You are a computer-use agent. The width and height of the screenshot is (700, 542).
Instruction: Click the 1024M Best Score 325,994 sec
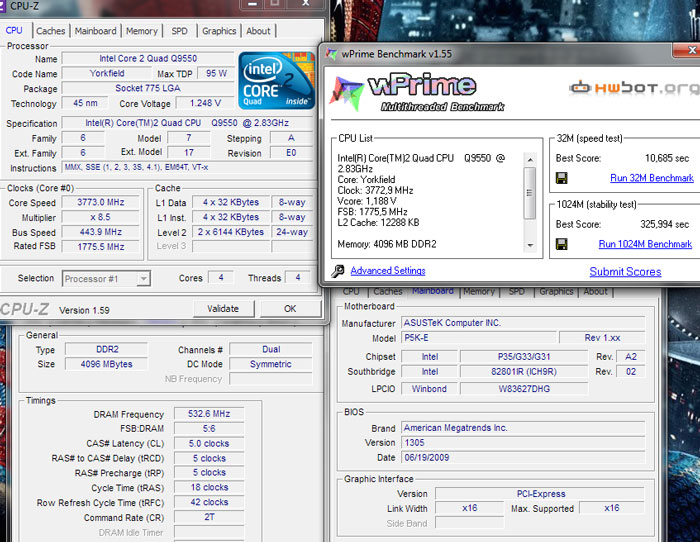tap(664, 224)
